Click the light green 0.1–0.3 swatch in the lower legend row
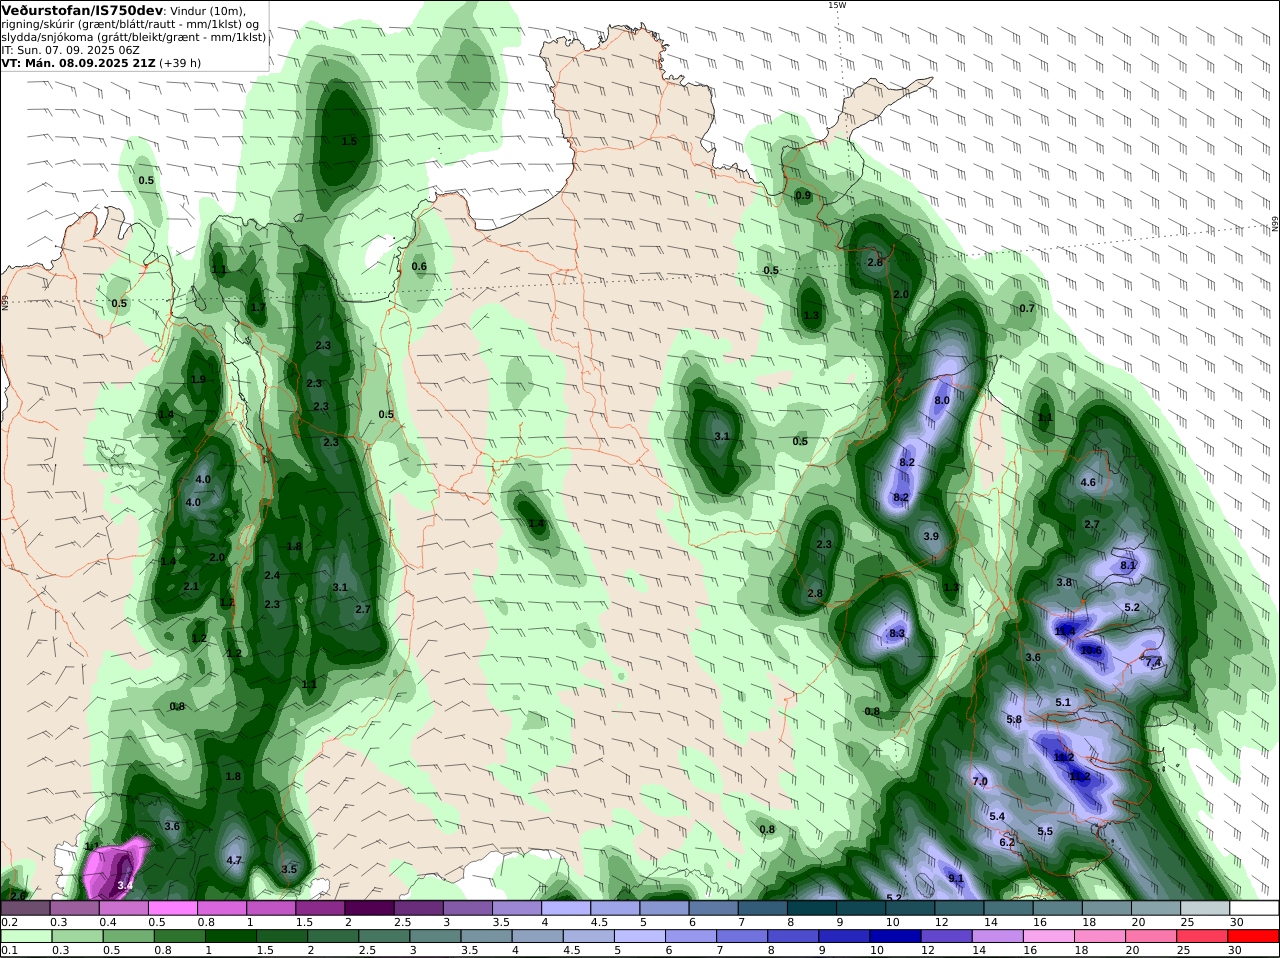The width and height of the screenshot is (1280, 958). [27, 936]
